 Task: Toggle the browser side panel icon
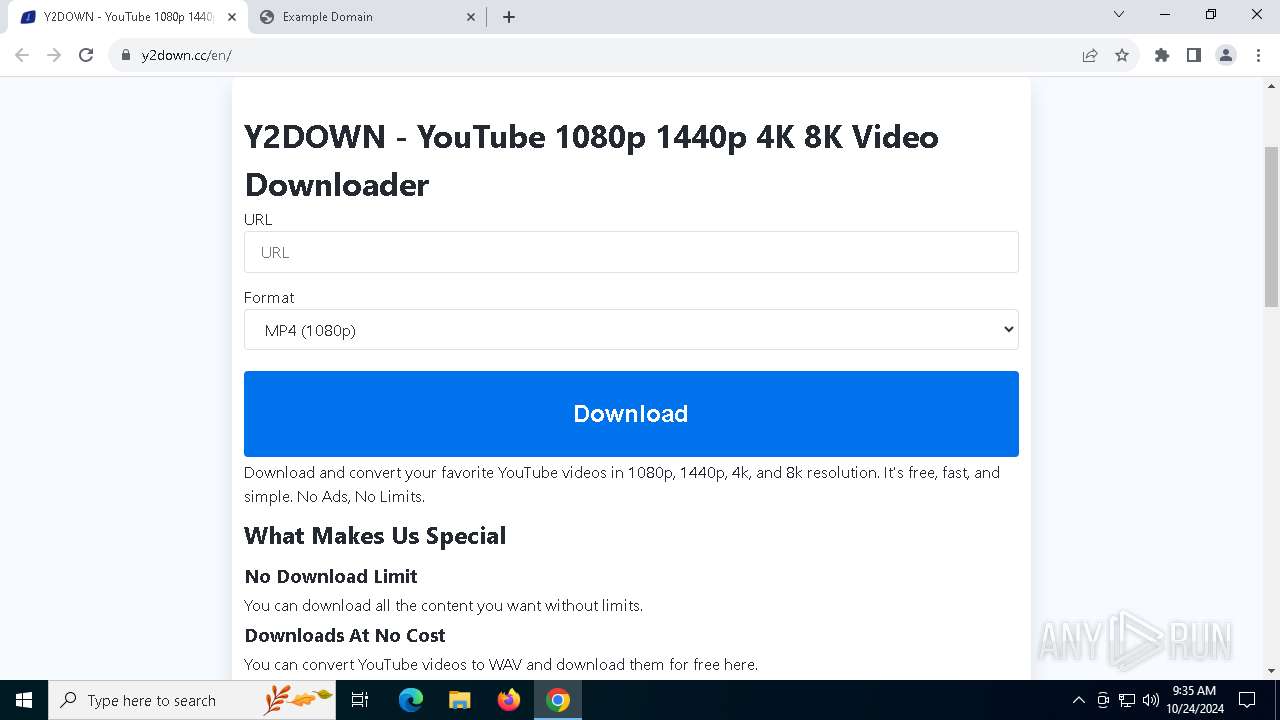(x=1194, y=55)
